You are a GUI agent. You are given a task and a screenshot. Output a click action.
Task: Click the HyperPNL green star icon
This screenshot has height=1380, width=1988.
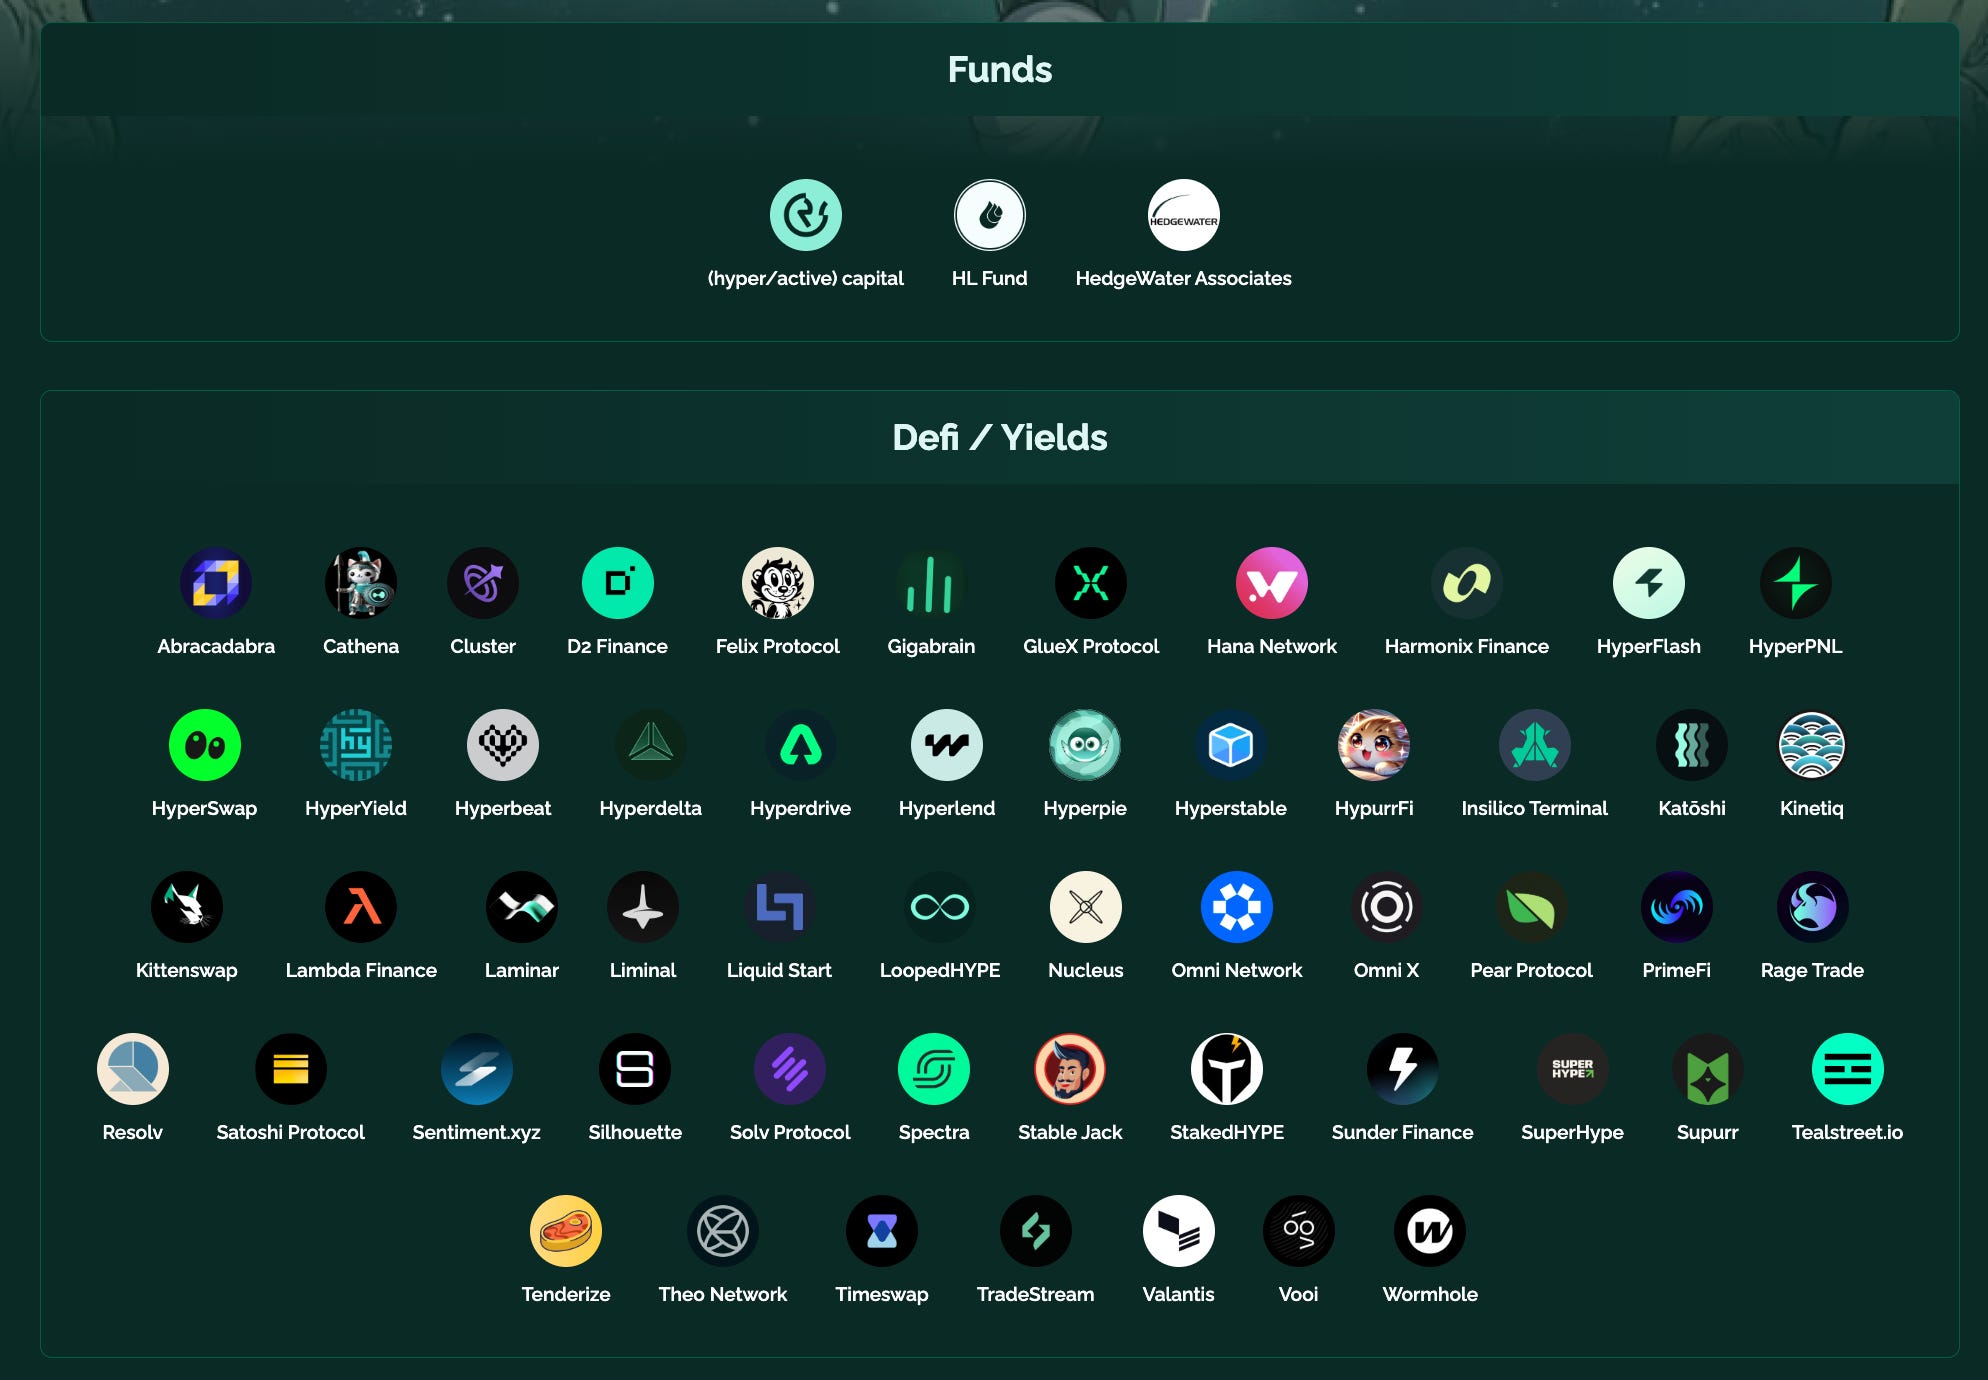[1796, 583]
